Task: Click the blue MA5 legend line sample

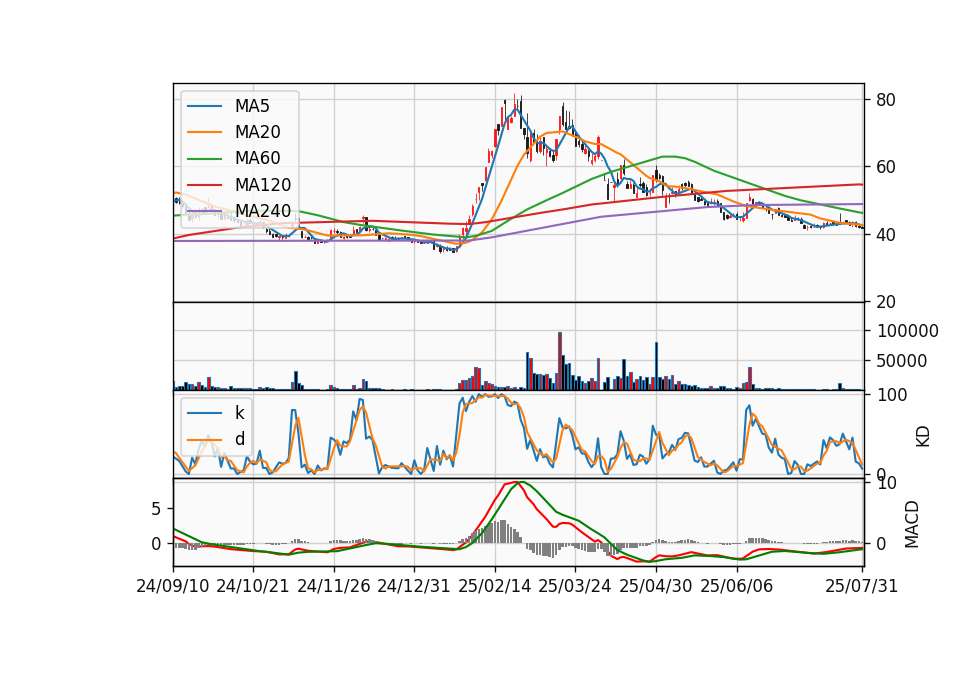Action: point(204,107)
